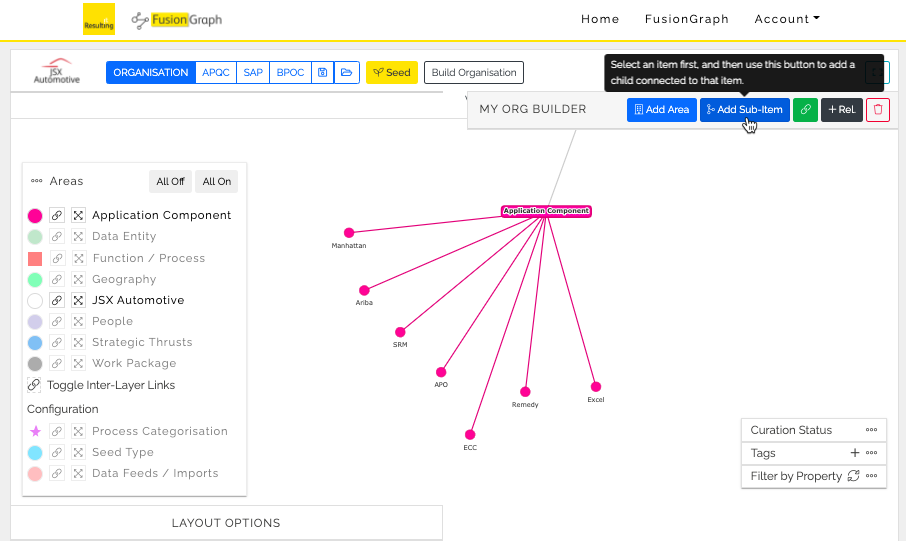Click the green link icon button
The height and width of the screenshot is (541, 906).
tap(805, 109)
